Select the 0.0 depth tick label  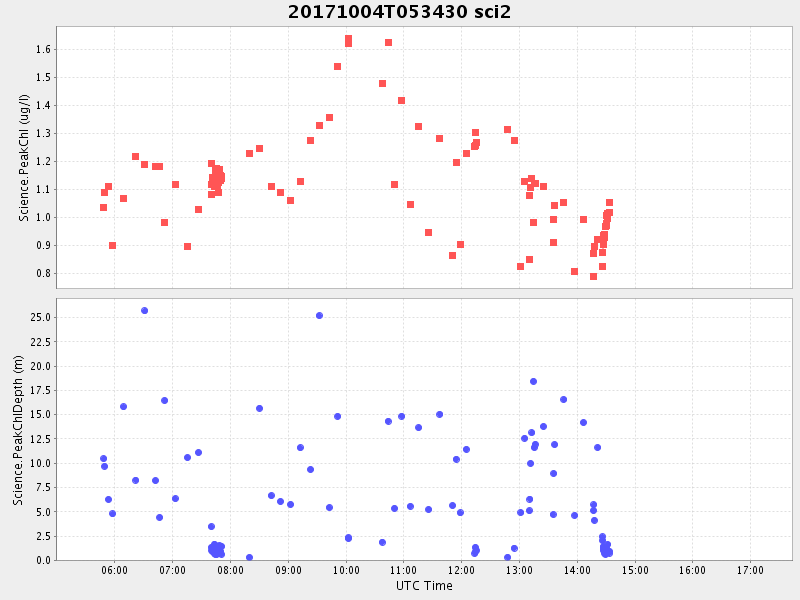point(42,560)
